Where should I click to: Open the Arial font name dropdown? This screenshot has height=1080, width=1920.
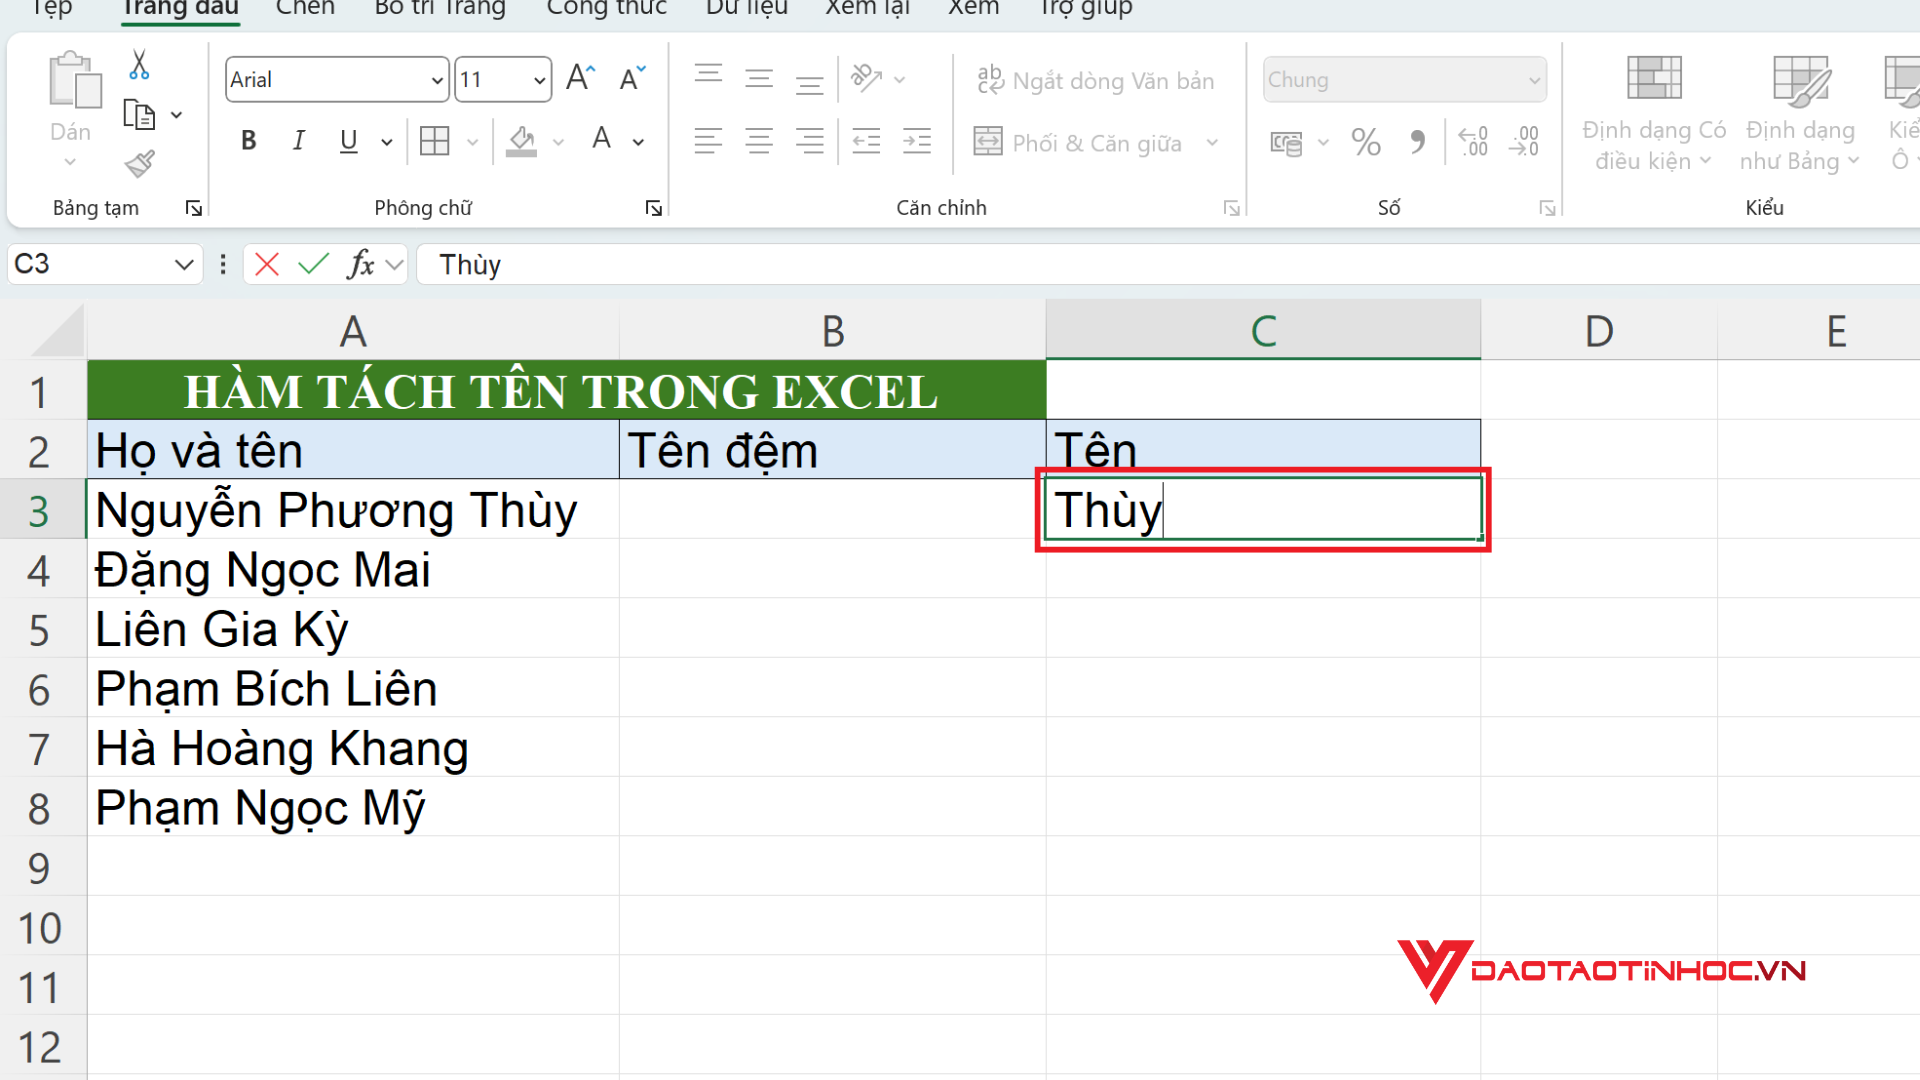(437, 80)
